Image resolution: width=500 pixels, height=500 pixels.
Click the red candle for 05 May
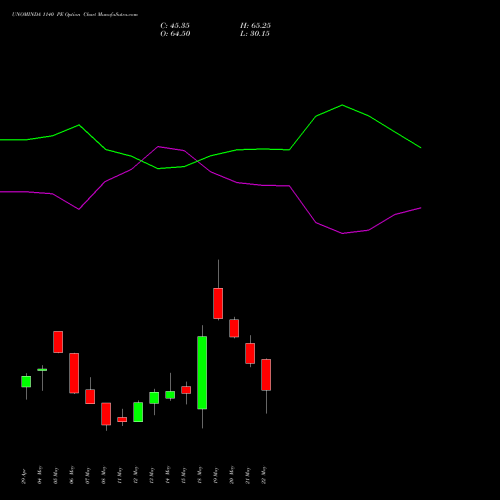pyautogui.click(x=58, y=342)
